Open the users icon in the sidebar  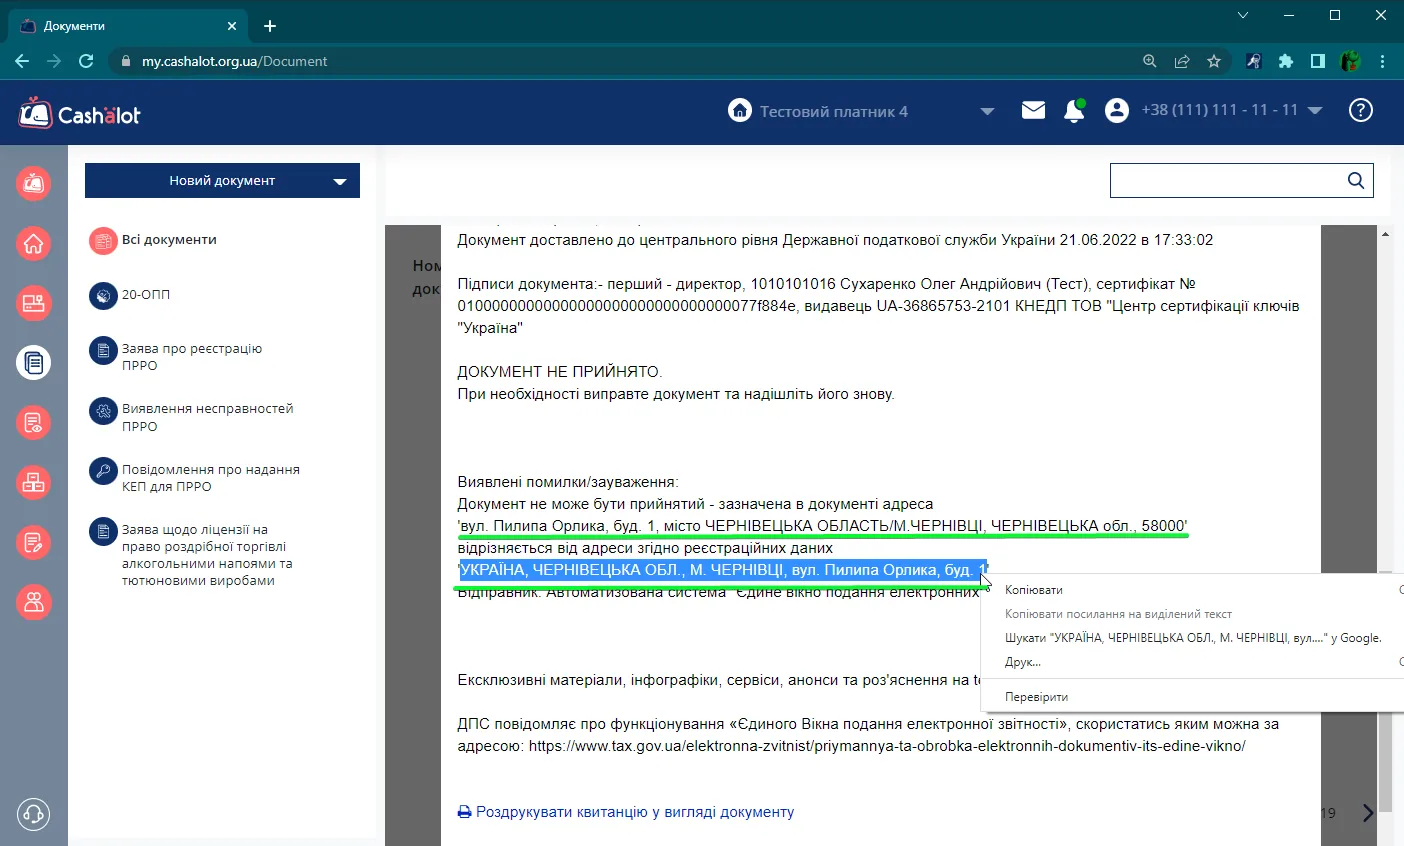click(x=34, y=602)
